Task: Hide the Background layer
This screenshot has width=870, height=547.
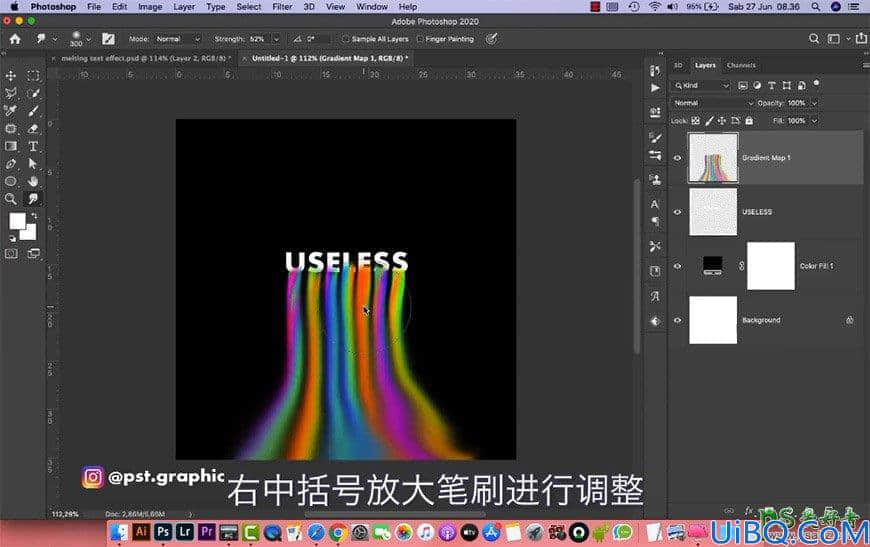Action: point(677,320)
